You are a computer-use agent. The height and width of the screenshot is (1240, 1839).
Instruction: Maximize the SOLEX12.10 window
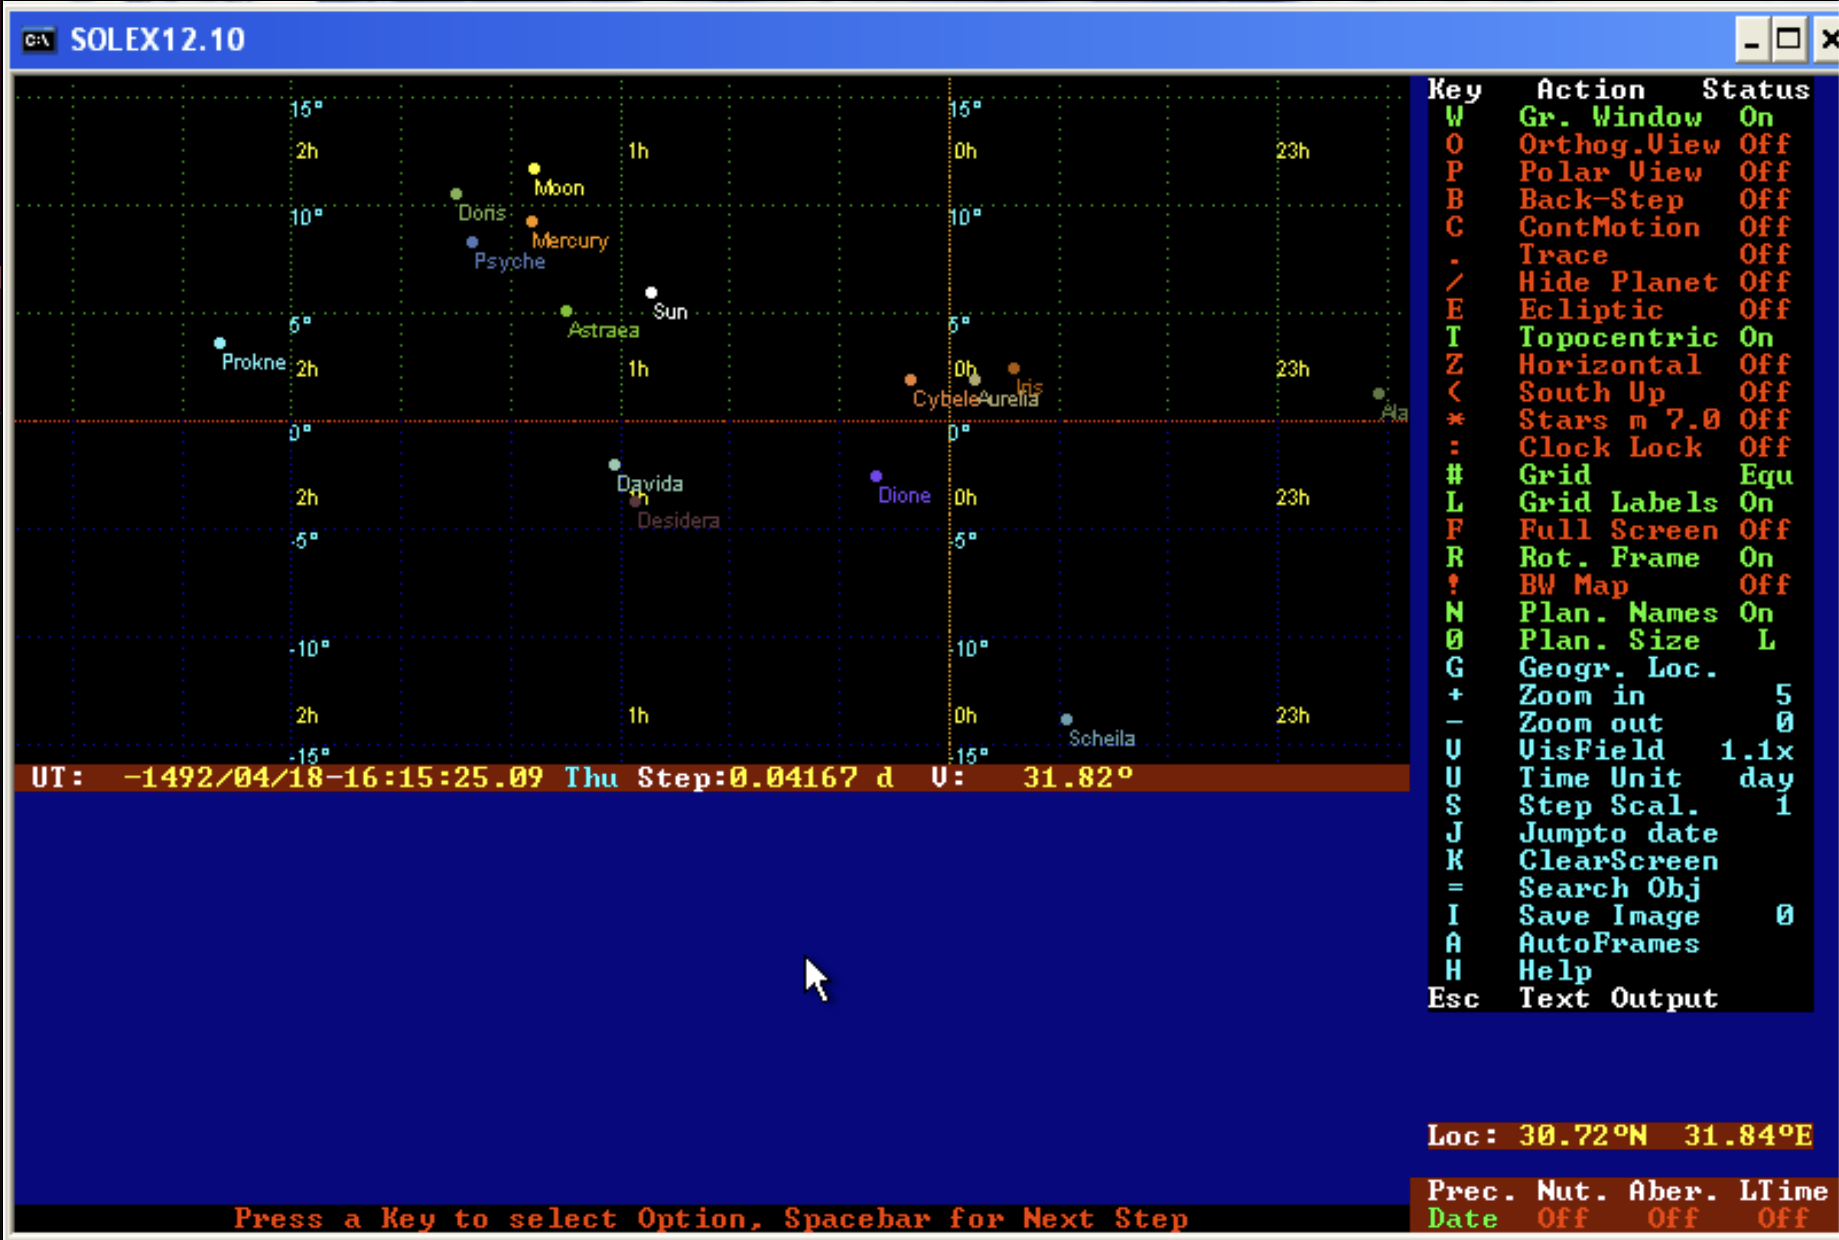point(1788,39)
